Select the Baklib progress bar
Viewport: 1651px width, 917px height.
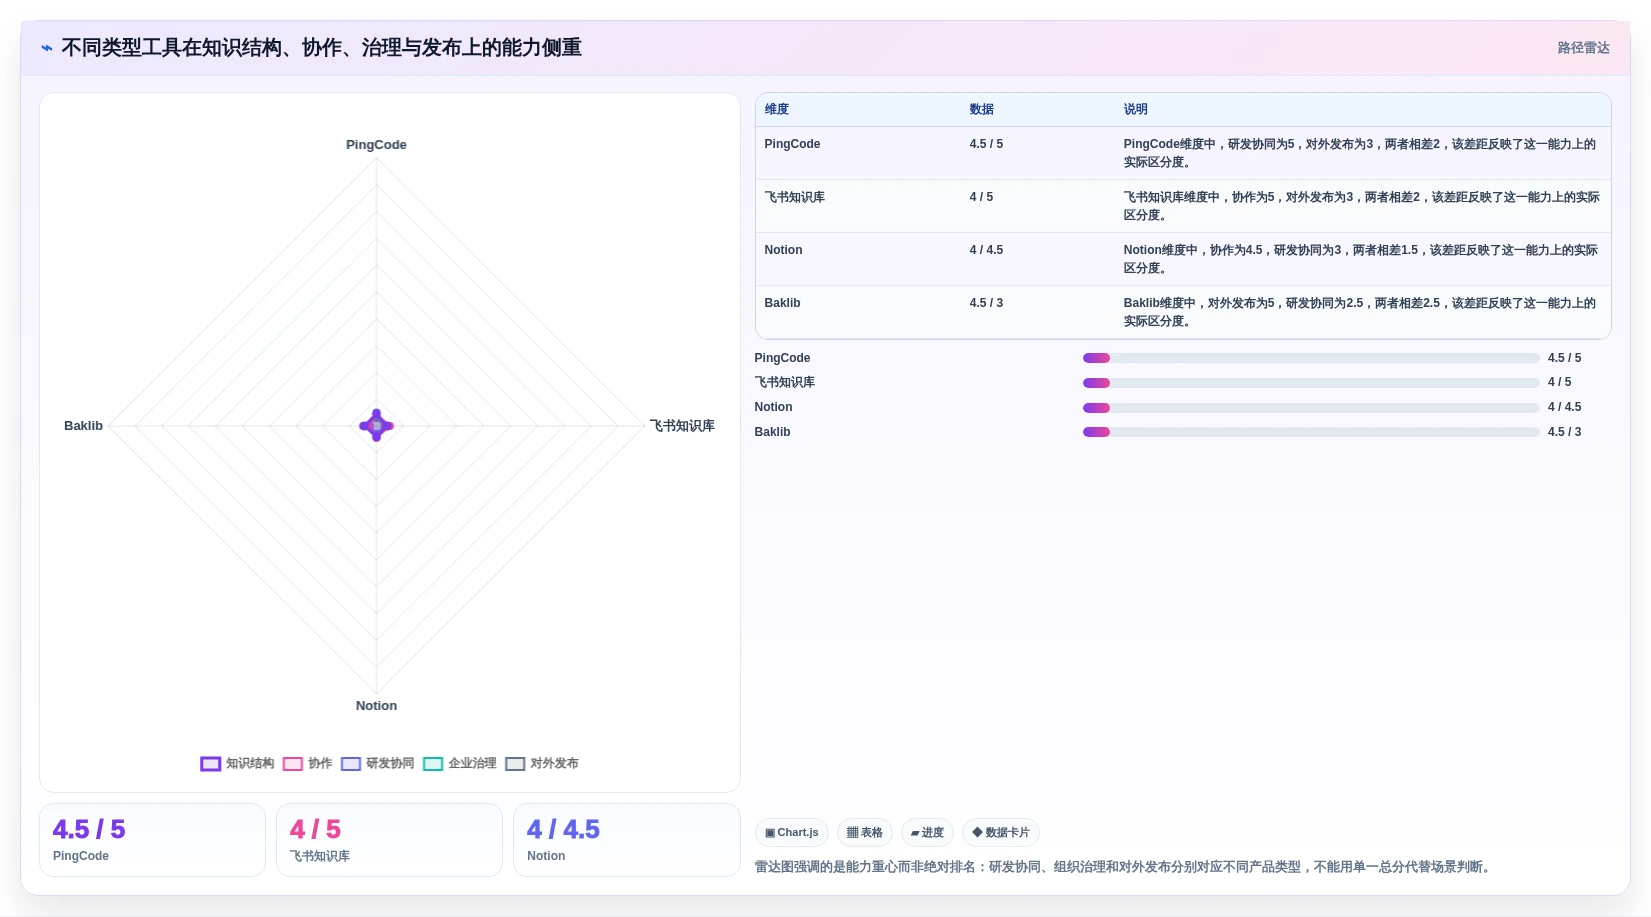pos(1311,432)
